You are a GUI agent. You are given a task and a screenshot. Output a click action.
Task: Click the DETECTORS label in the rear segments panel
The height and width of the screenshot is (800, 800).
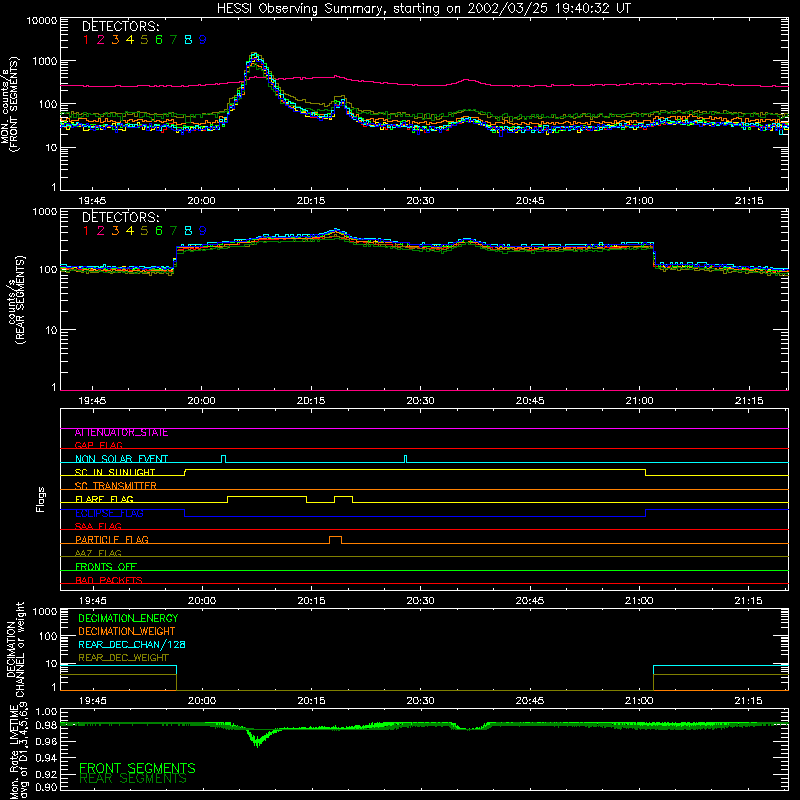[120, 217]
